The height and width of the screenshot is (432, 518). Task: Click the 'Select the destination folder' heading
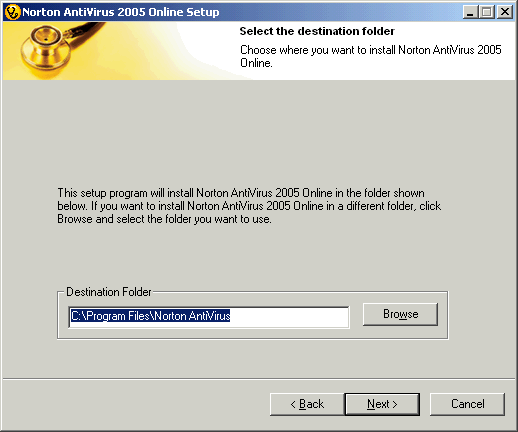tap(317, 31)
